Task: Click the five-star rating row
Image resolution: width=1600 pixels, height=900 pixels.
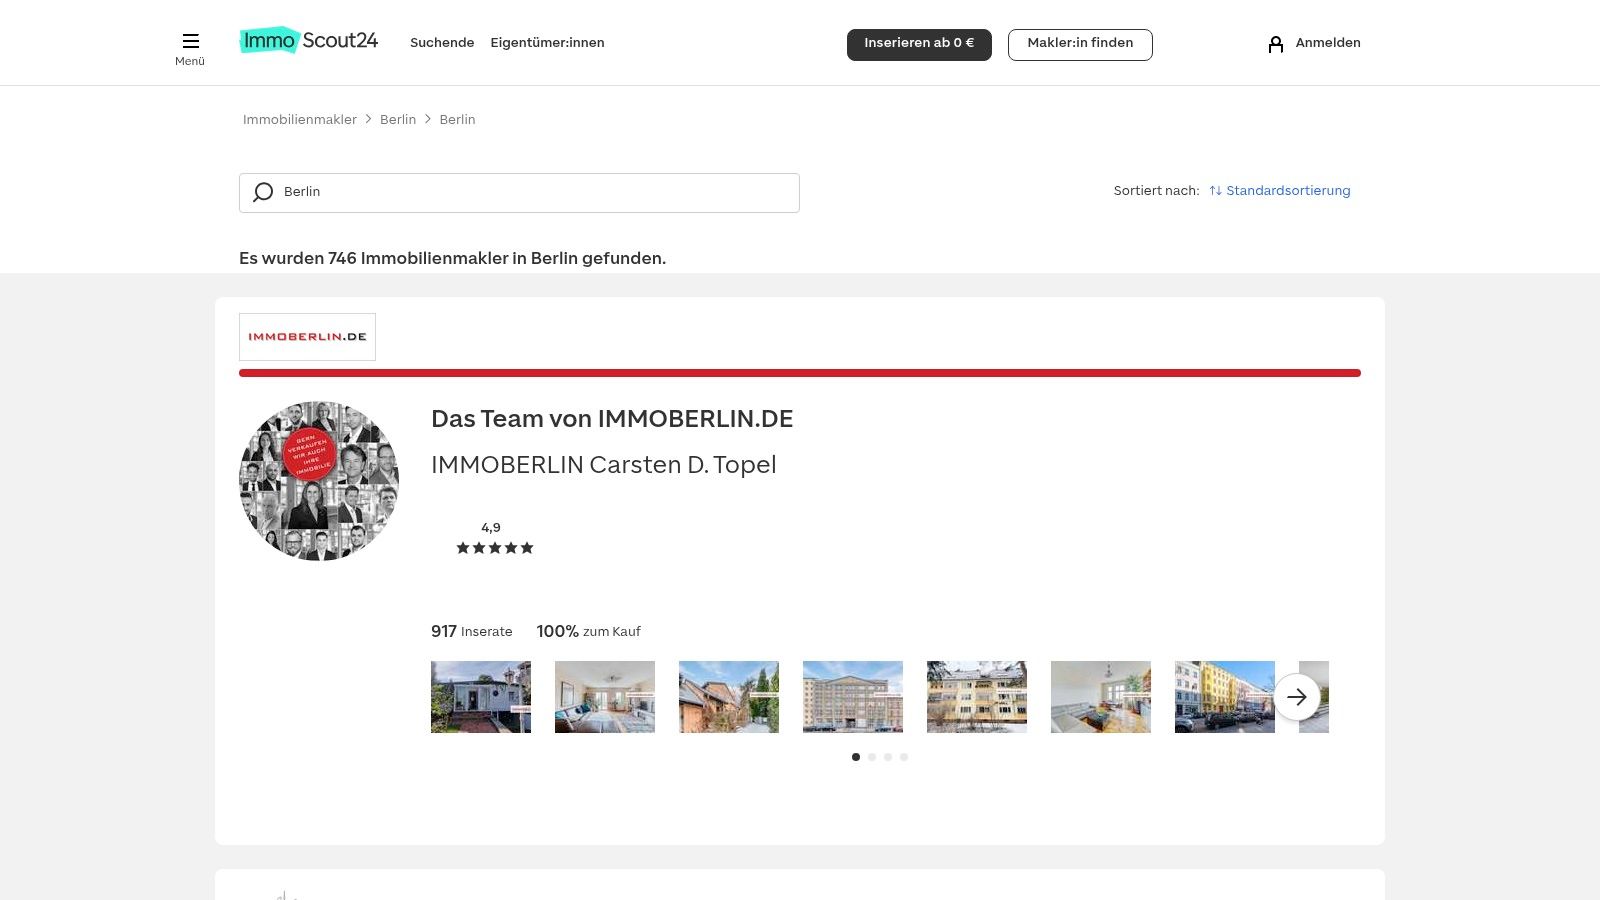Action: 495,548
